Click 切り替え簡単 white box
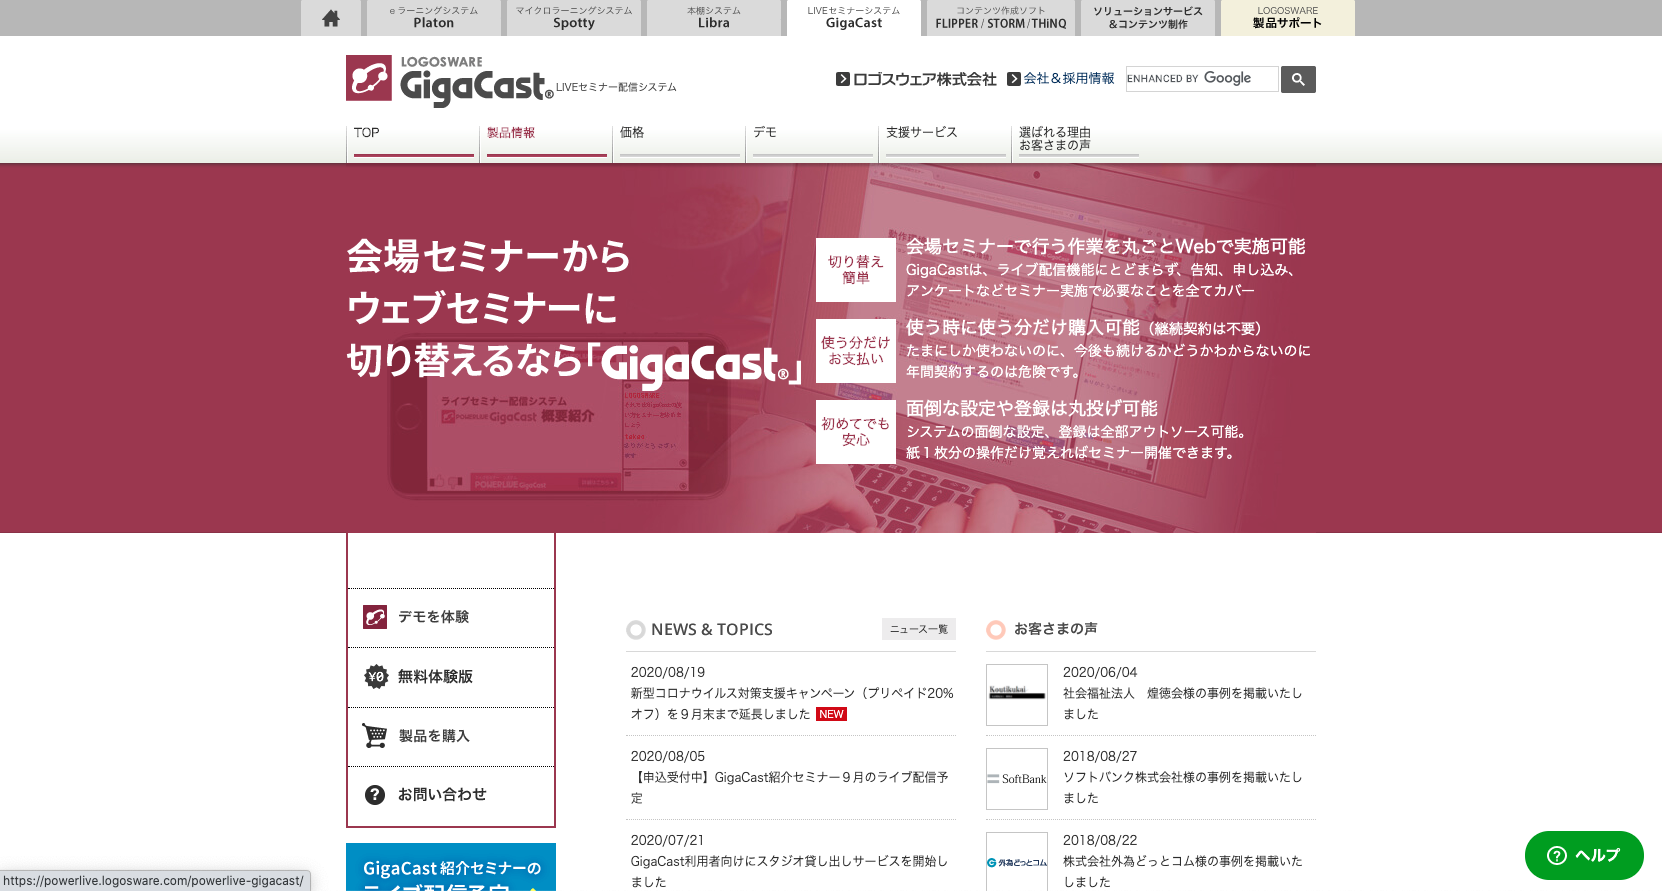The height and width of the screenshot is (891, 1662). [x=856, y=270]
